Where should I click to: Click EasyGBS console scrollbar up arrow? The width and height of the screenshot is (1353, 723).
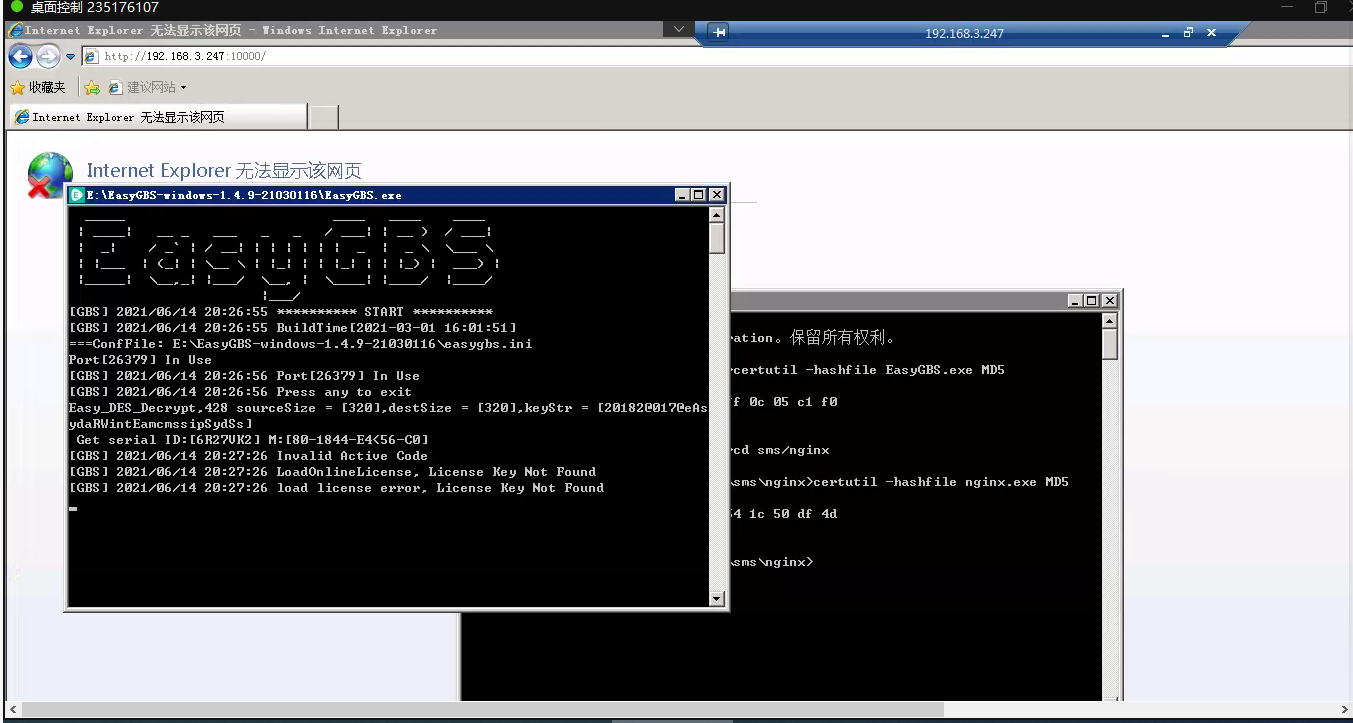coord(717,214)
